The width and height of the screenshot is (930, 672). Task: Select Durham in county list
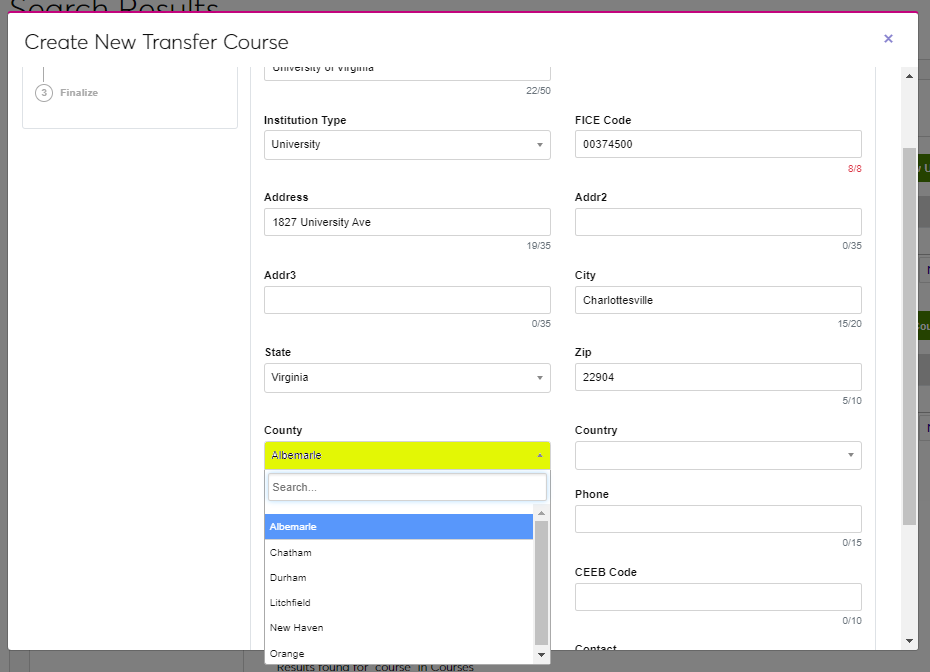tap(399, 577)
